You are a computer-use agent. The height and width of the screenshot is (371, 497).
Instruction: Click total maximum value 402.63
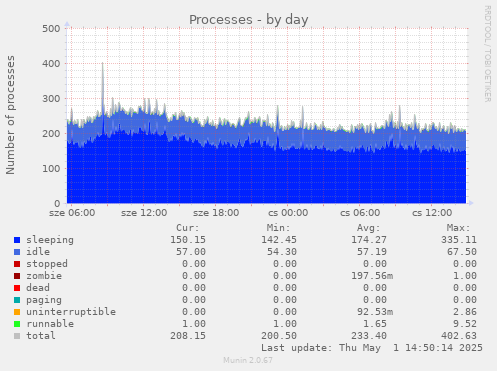click(459, 336)
